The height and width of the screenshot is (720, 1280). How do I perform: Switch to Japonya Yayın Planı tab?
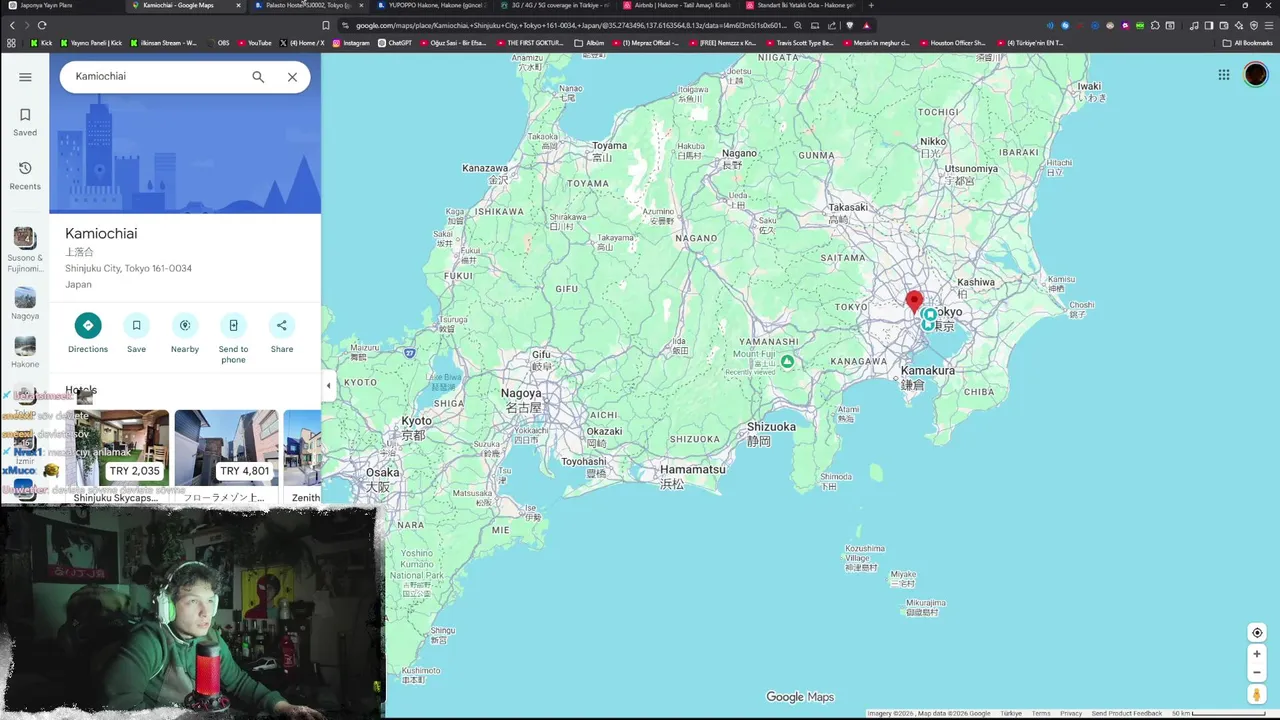(x=60, y=6)
